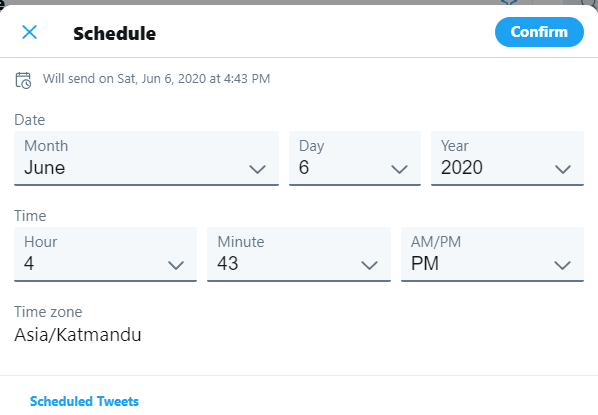Screen dimensions: 598x415
Task: Click the Asia/Katmandu time zone text
Action: click(78, 335)
